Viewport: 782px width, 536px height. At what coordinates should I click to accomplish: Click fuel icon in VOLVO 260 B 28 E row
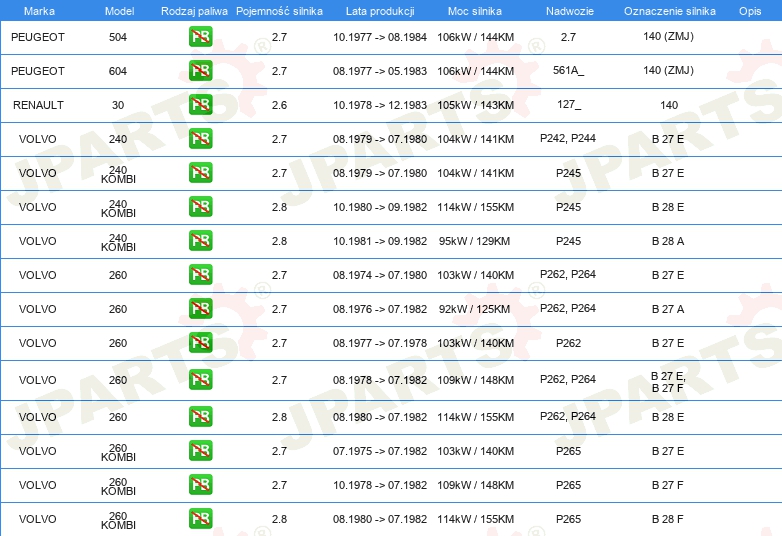pos(200,416)
